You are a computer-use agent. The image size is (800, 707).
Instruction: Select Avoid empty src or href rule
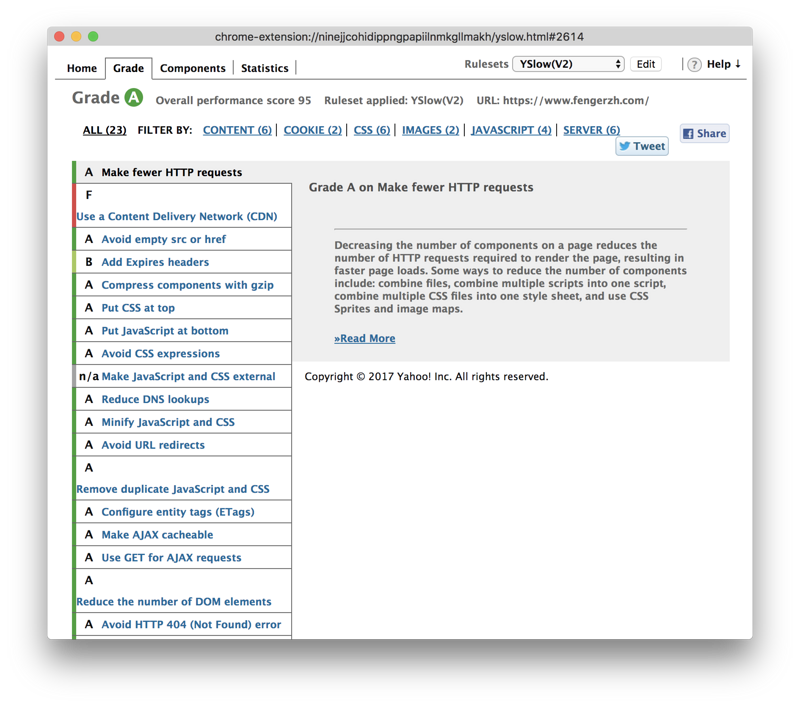click(183, 239)
